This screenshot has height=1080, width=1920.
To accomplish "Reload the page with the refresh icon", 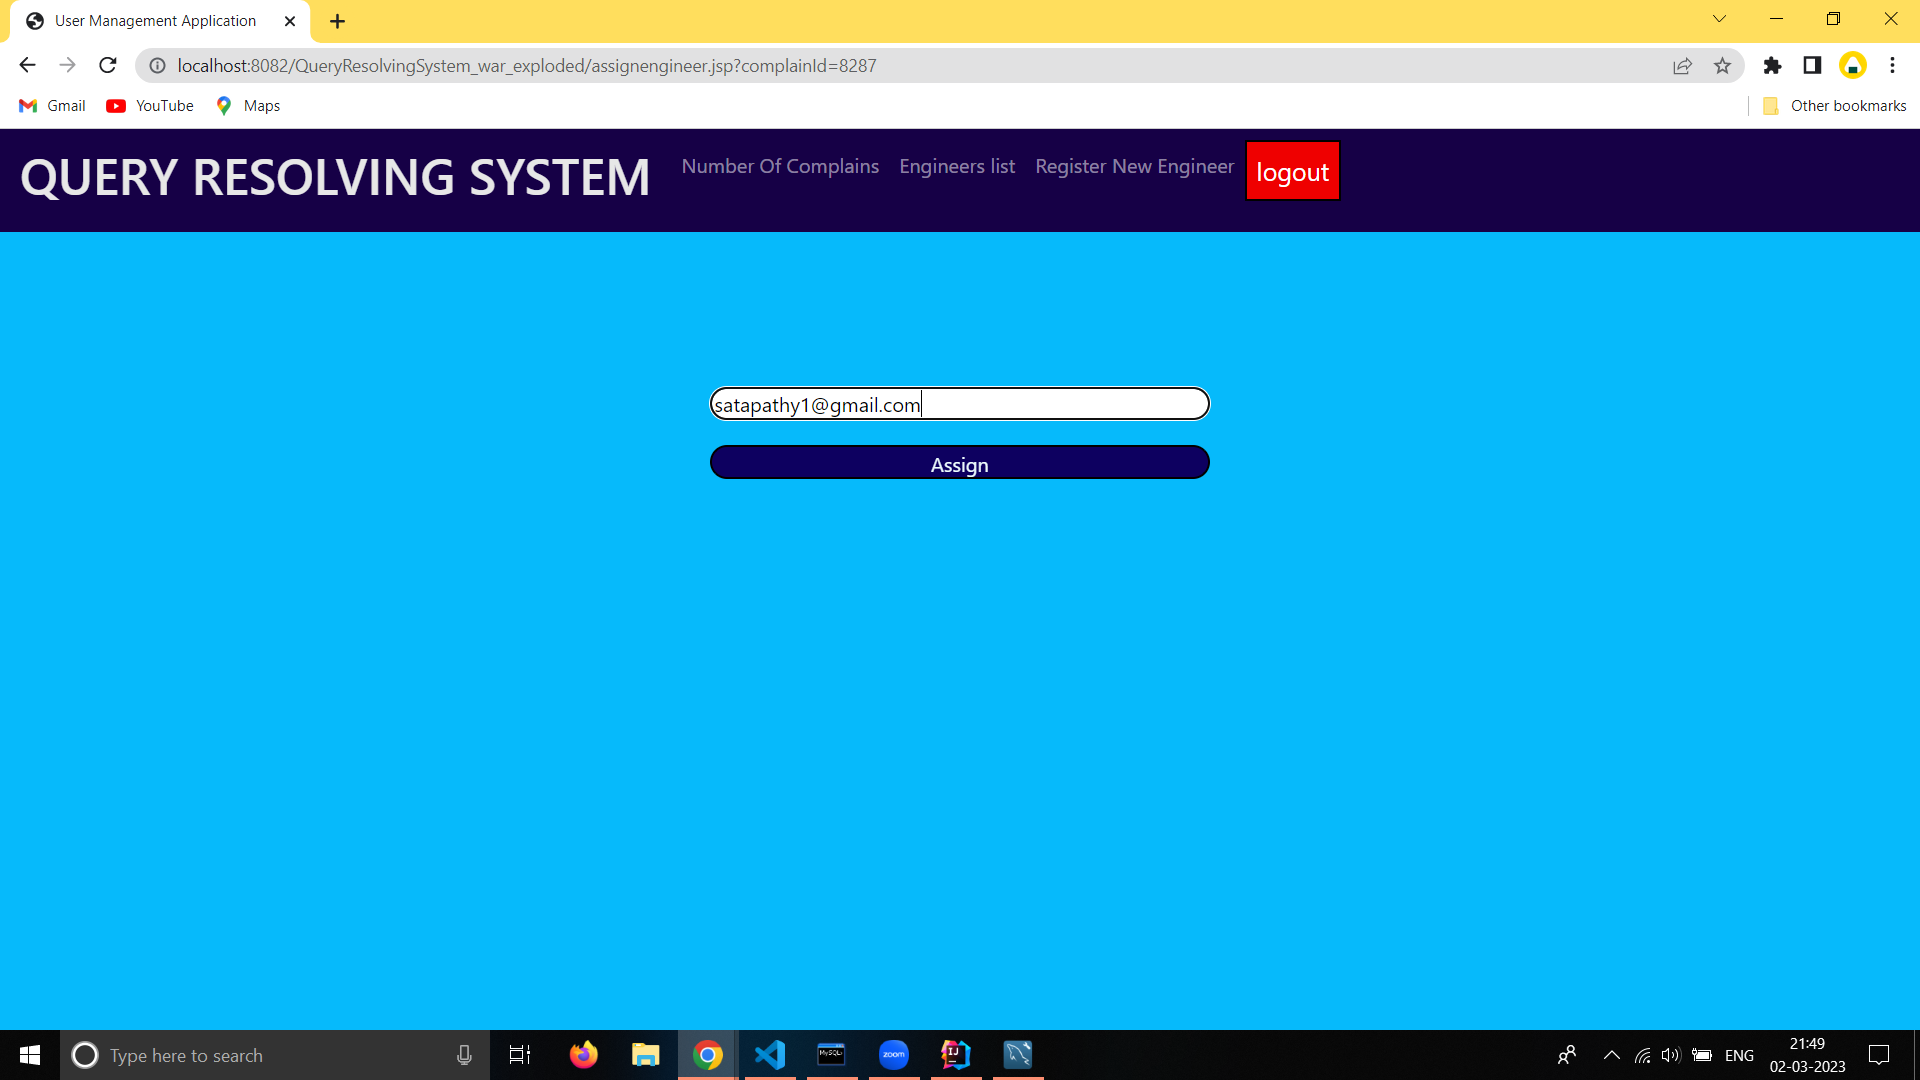I will point(108,66).
